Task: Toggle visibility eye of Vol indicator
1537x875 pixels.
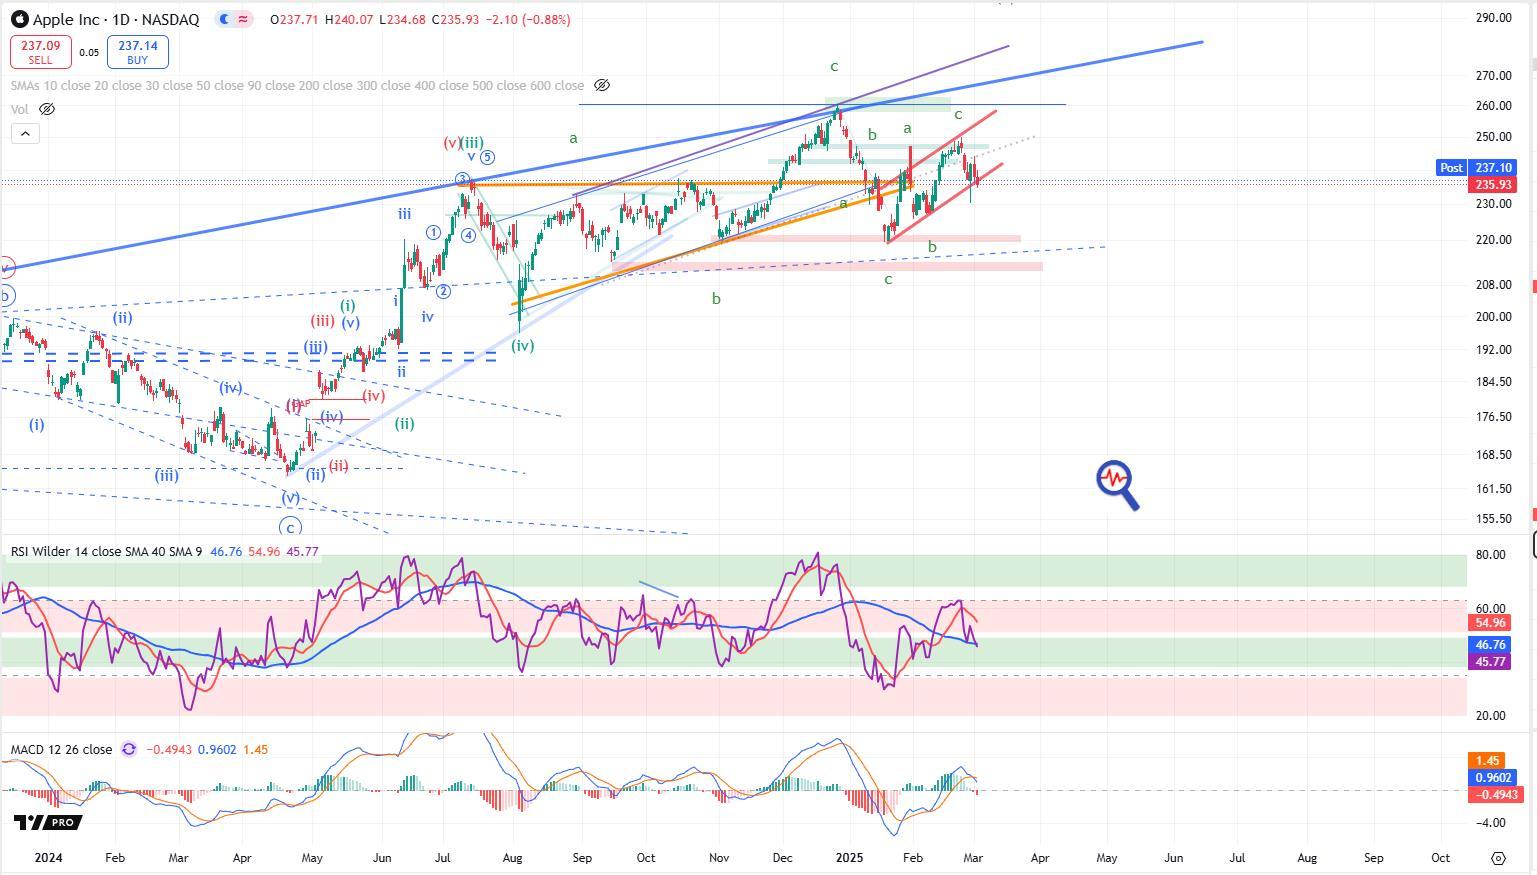Action: coord(46,109)
